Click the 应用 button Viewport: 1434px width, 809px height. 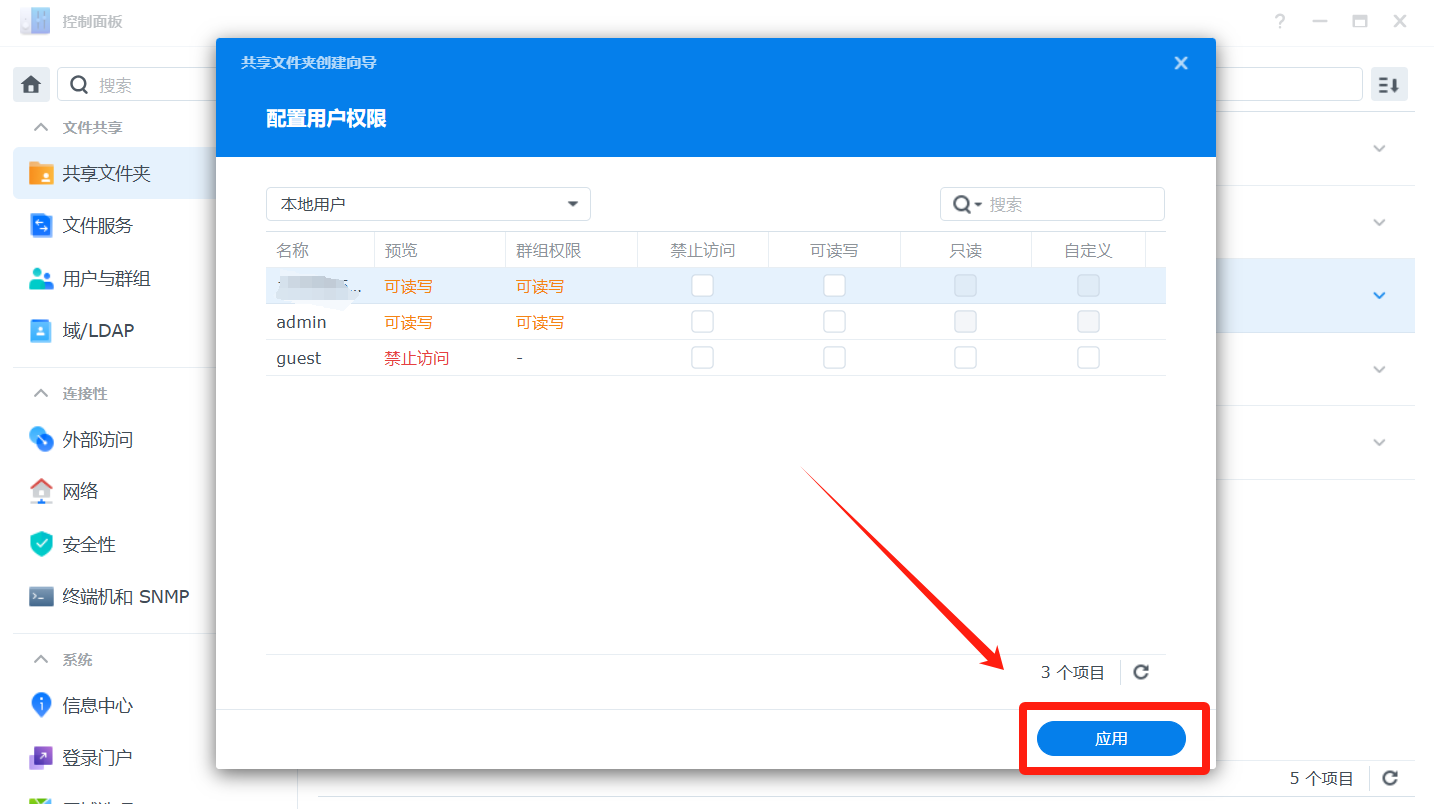click(1111, 739)
